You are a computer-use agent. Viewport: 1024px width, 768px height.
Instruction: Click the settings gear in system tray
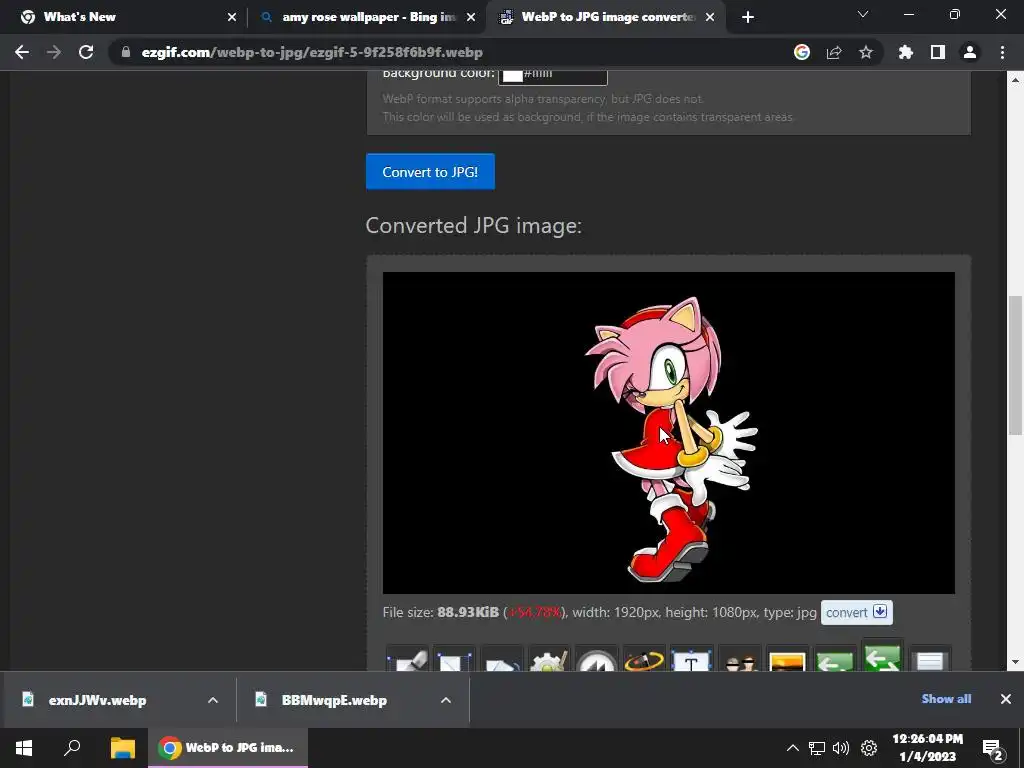click(869, 748)
